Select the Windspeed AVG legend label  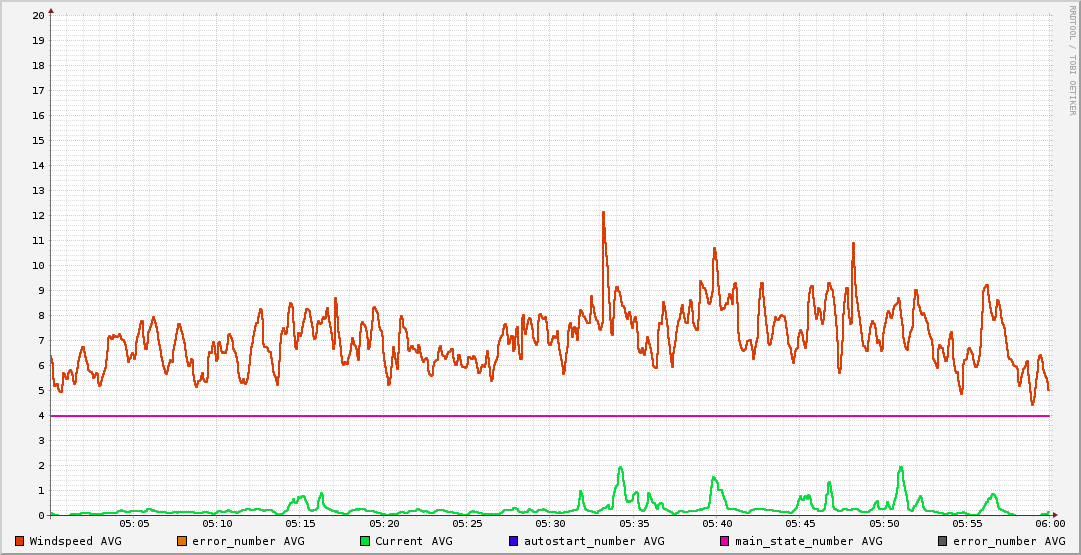tap(75, 541)
